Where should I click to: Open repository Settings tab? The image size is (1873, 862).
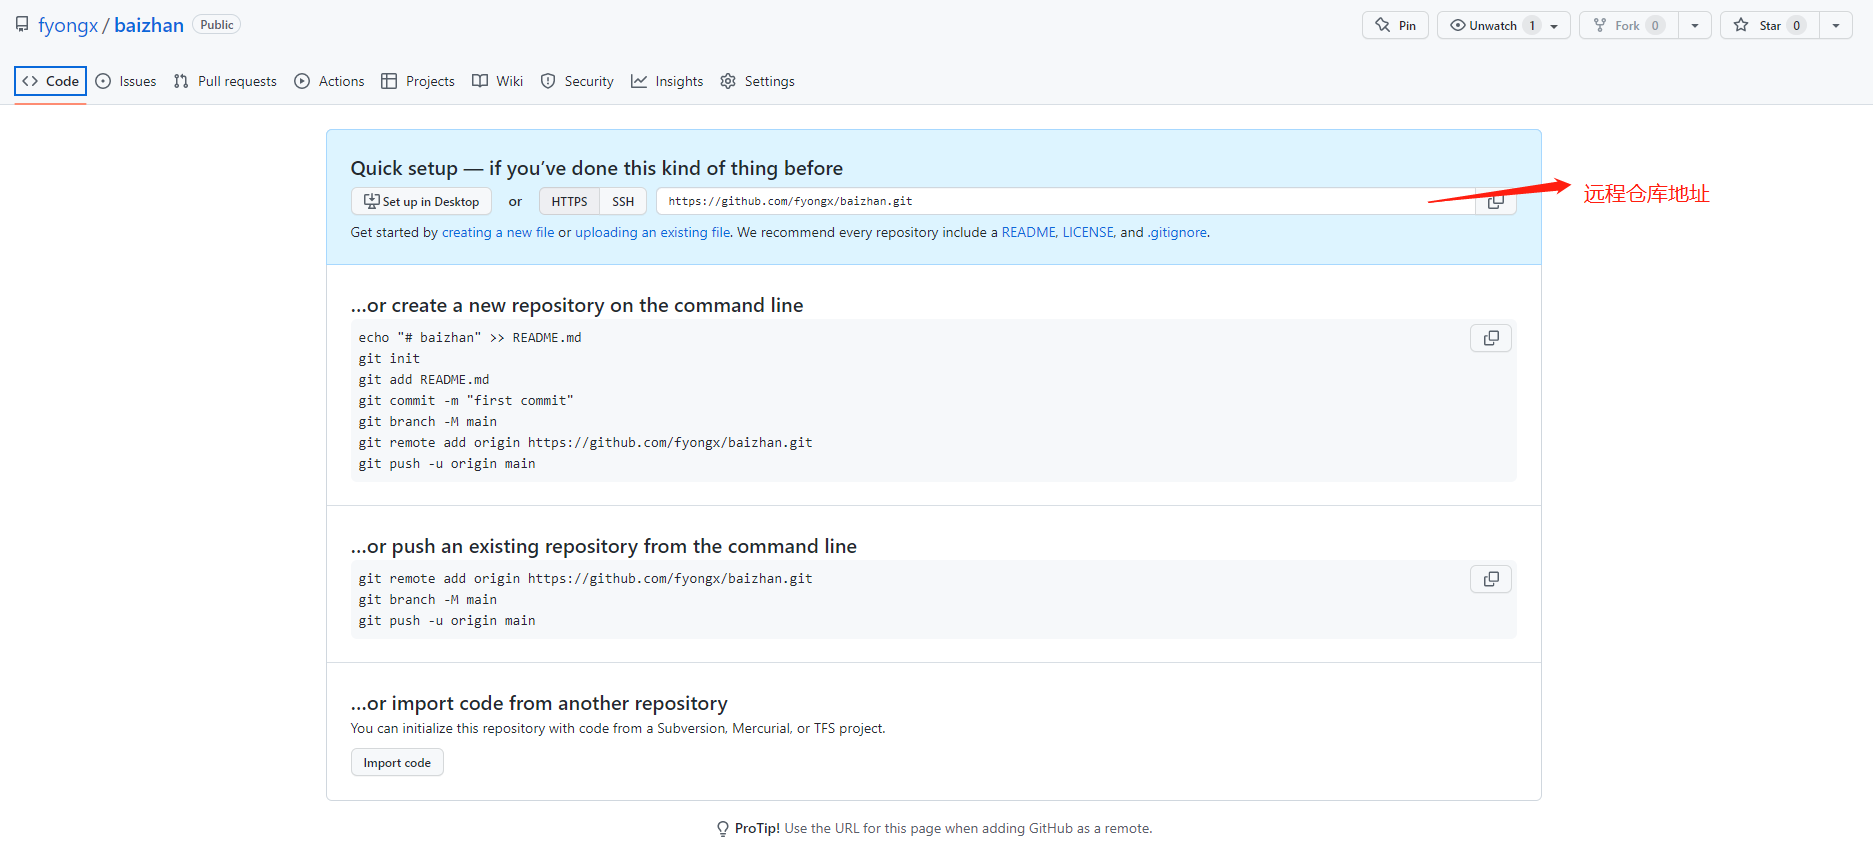click(757, 81)
